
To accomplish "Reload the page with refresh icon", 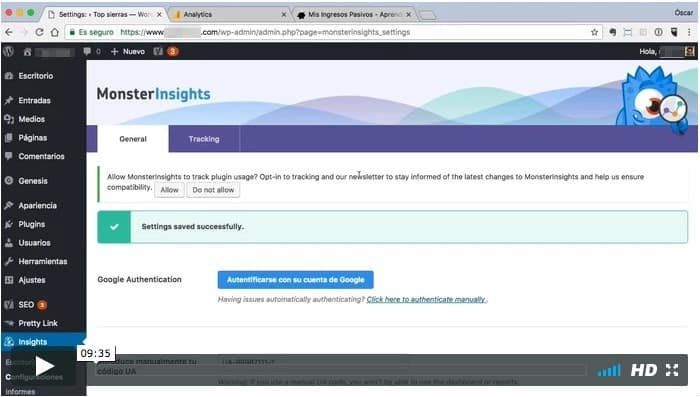I will pyautogui.click(x=39, y=32).
